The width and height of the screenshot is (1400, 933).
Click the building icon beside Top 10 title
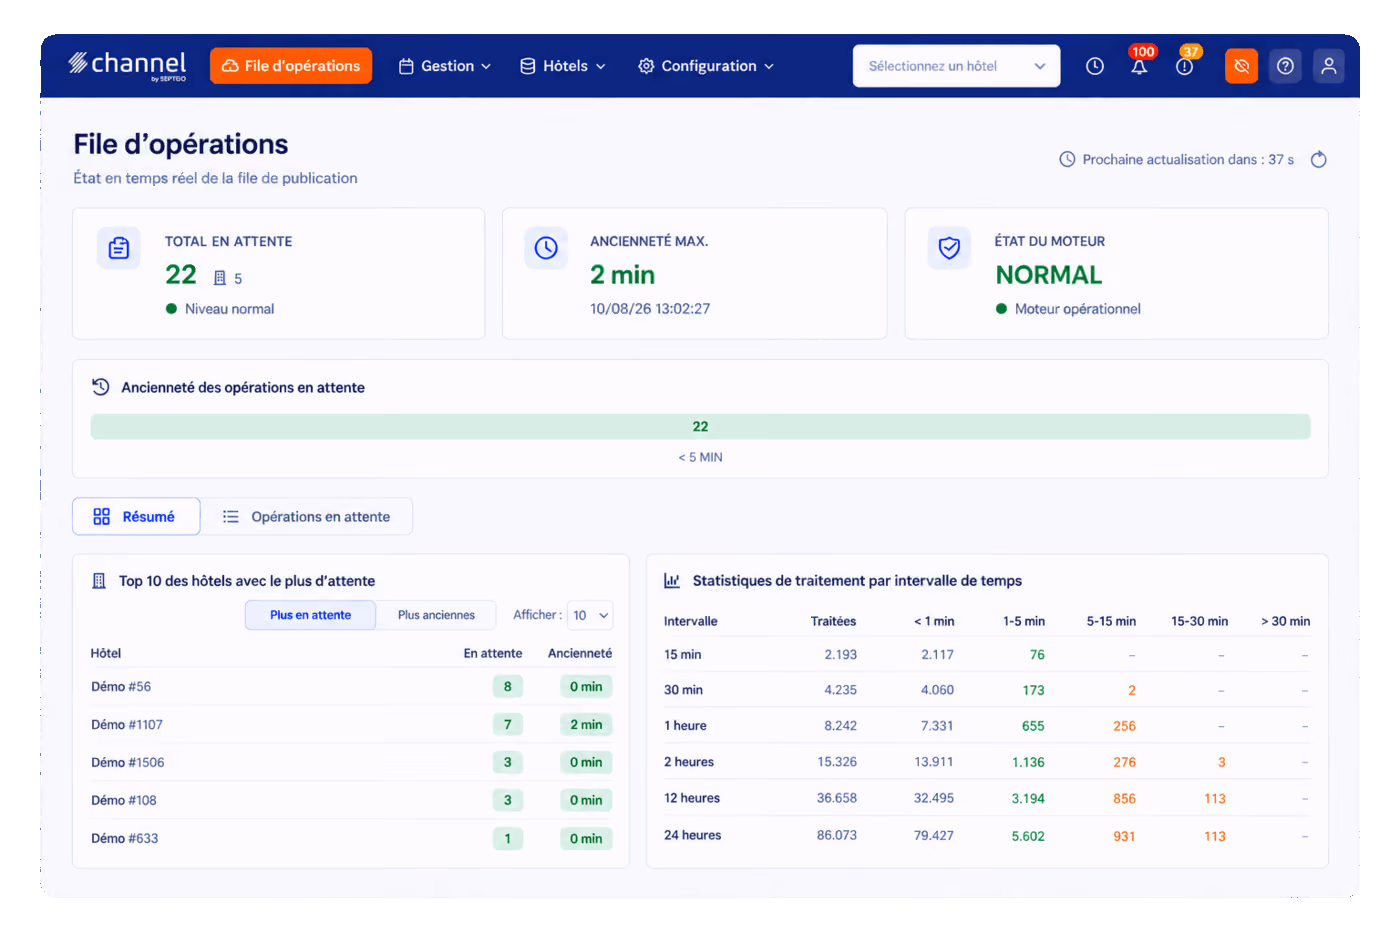click(99, 581)
